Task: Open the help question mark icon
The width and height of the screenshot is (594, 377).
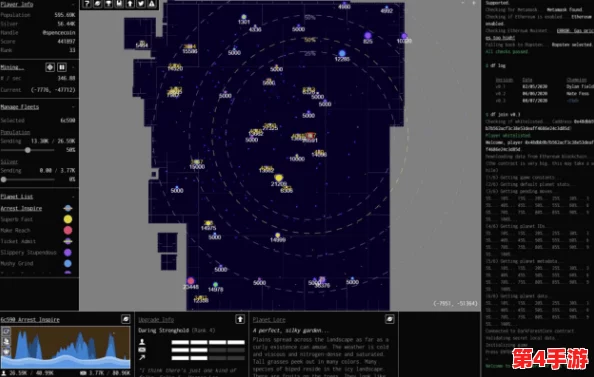Action: click(x=87, y=4)
